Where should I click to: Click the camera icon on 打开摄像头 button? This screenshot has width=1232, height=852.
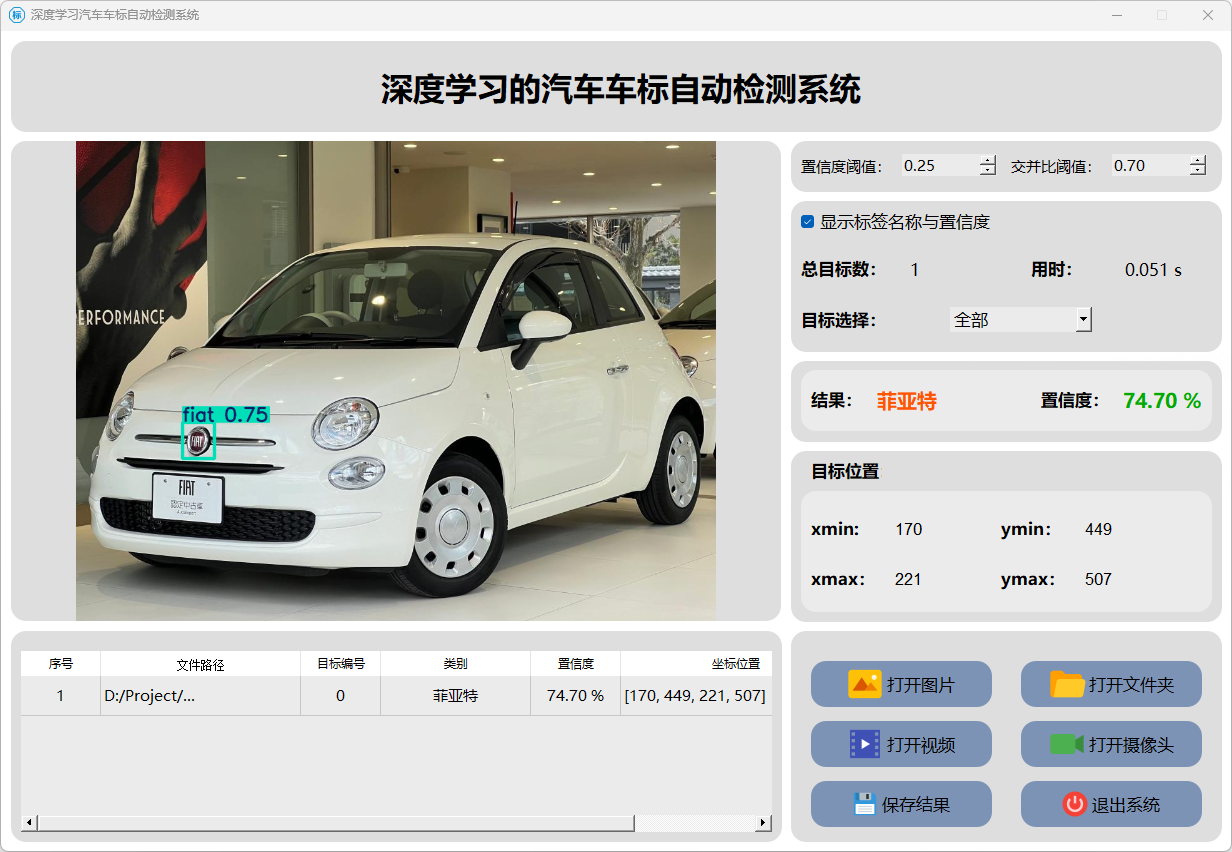click(1067, 744)
